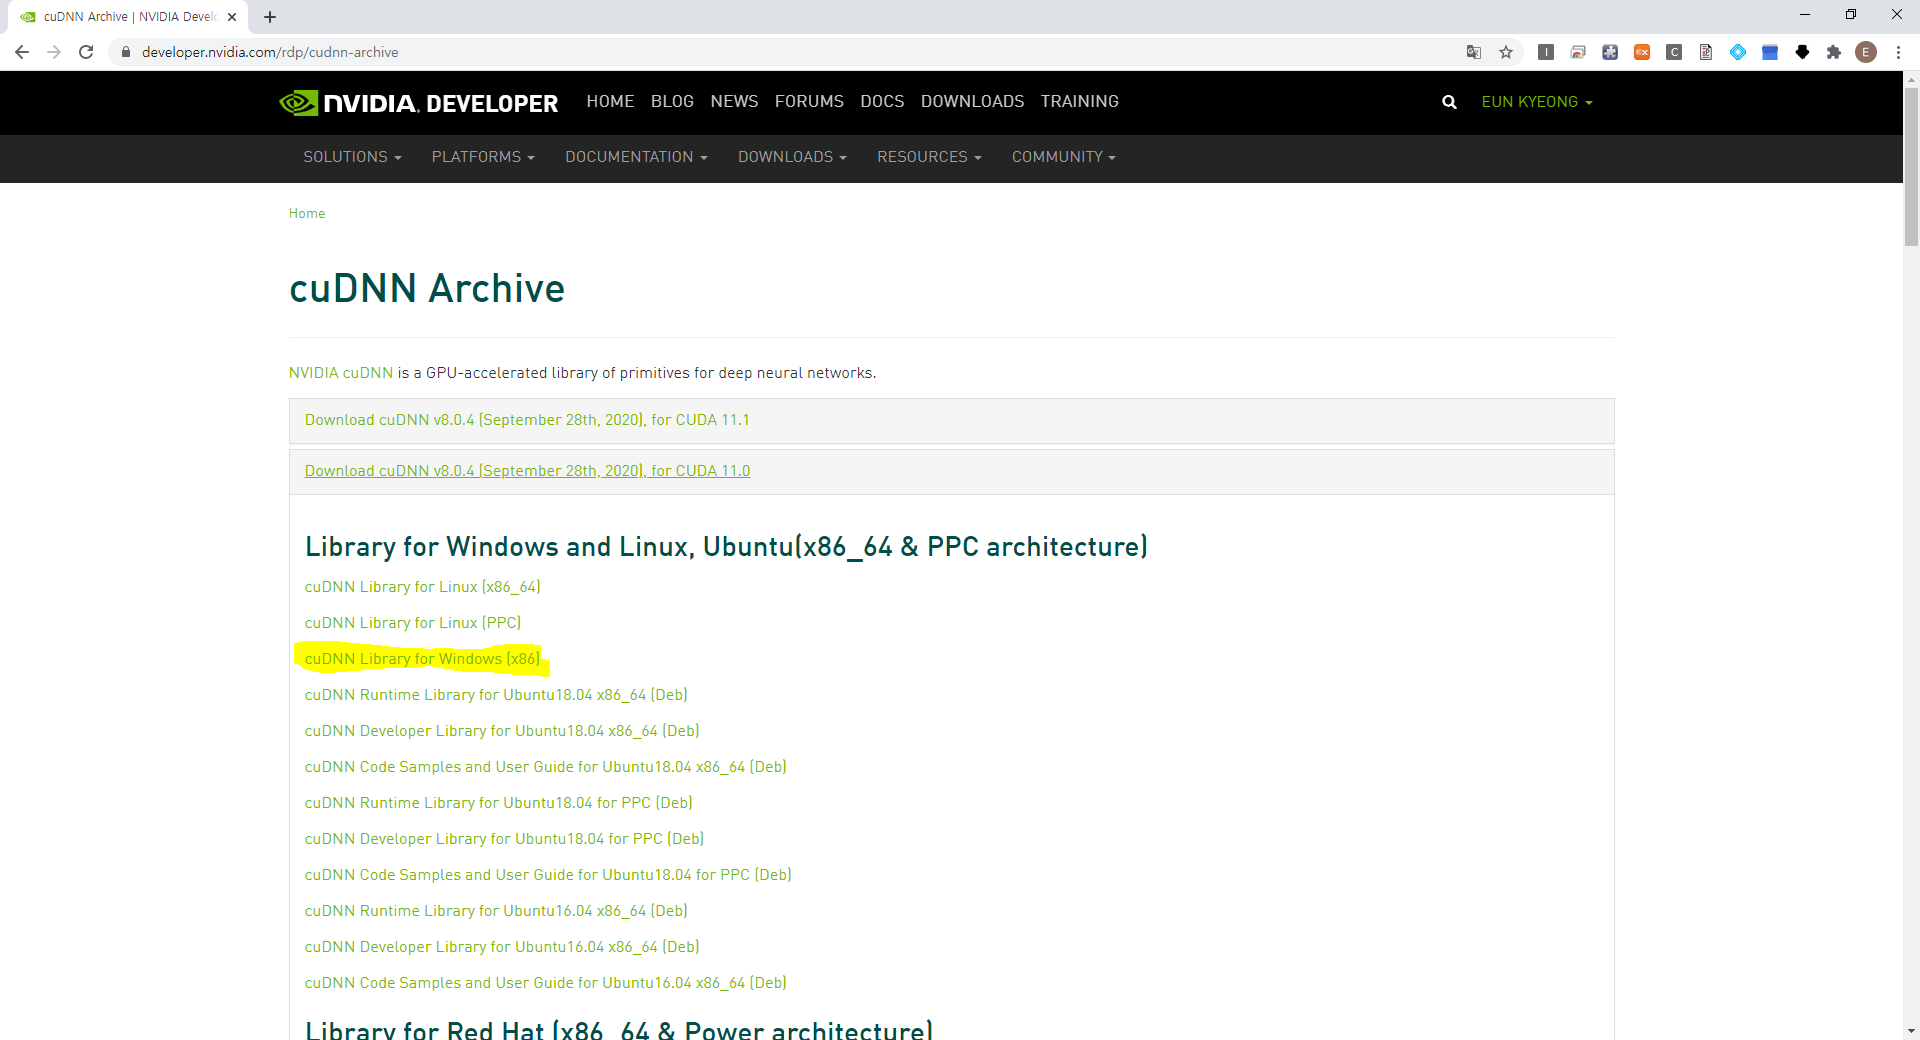Download Code Samples Ubuntu18.04 for PPC Deb
The height and width of the screenshot is (1040, 1920).
(x=548, y=875)
